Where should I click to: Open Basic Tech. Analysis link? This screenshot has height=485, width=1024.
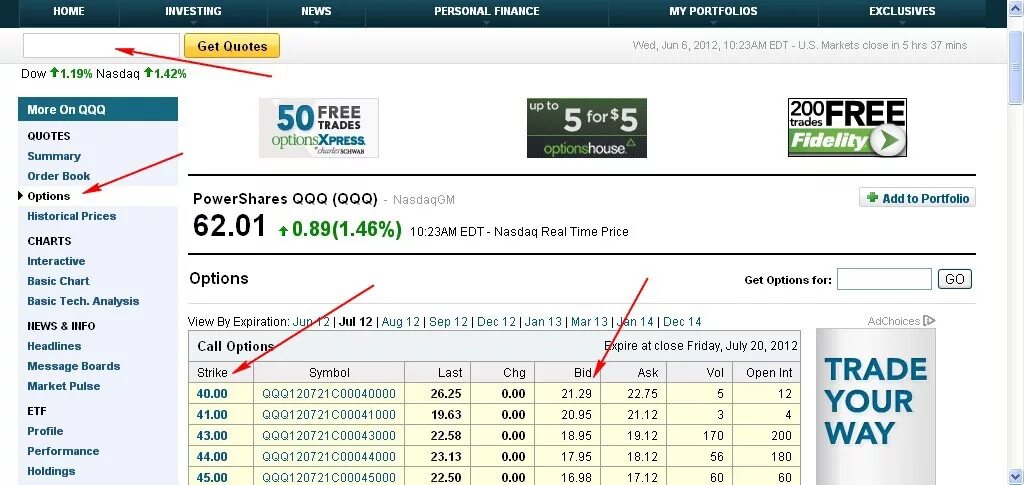pyautogui.click(x=83, y=301)
